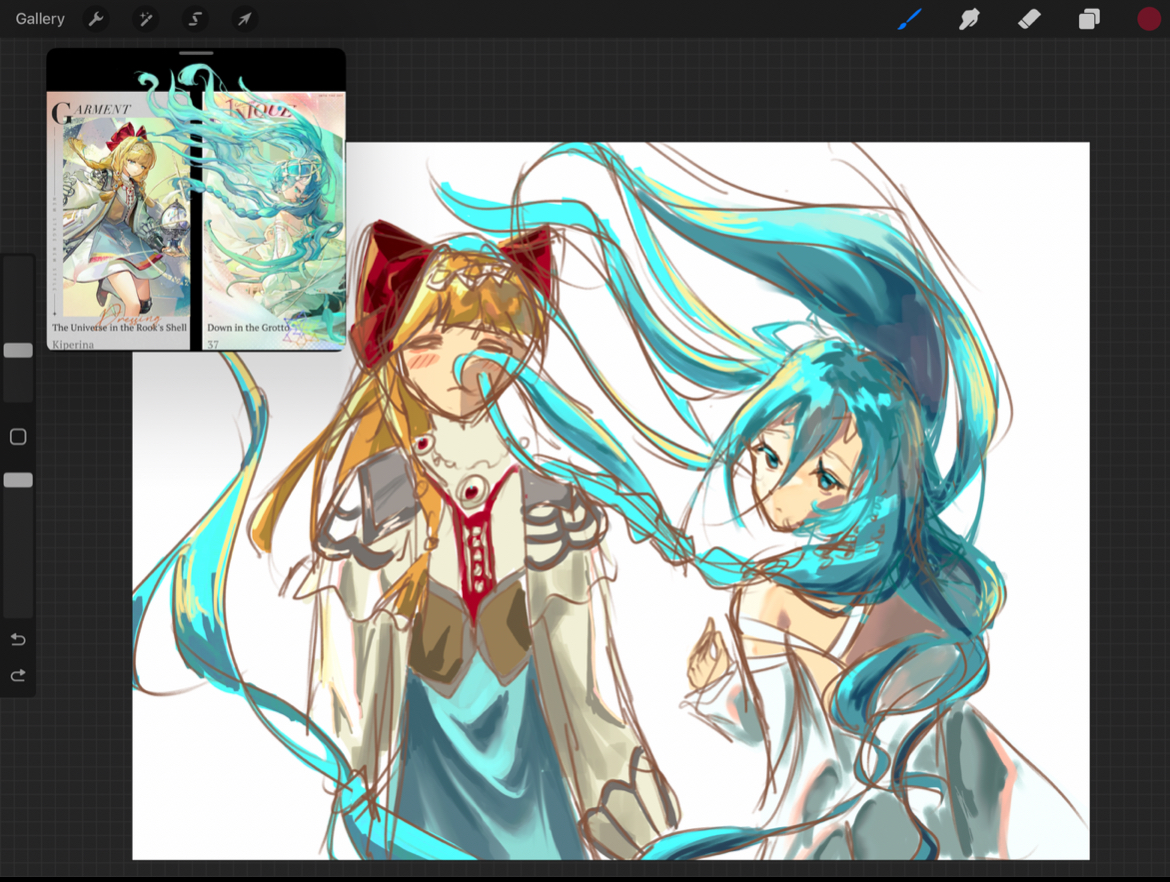The width and height of the screenshot is (1170, 882).
Task: Select the Eraser tool
Action: [x=1029, y=19]
